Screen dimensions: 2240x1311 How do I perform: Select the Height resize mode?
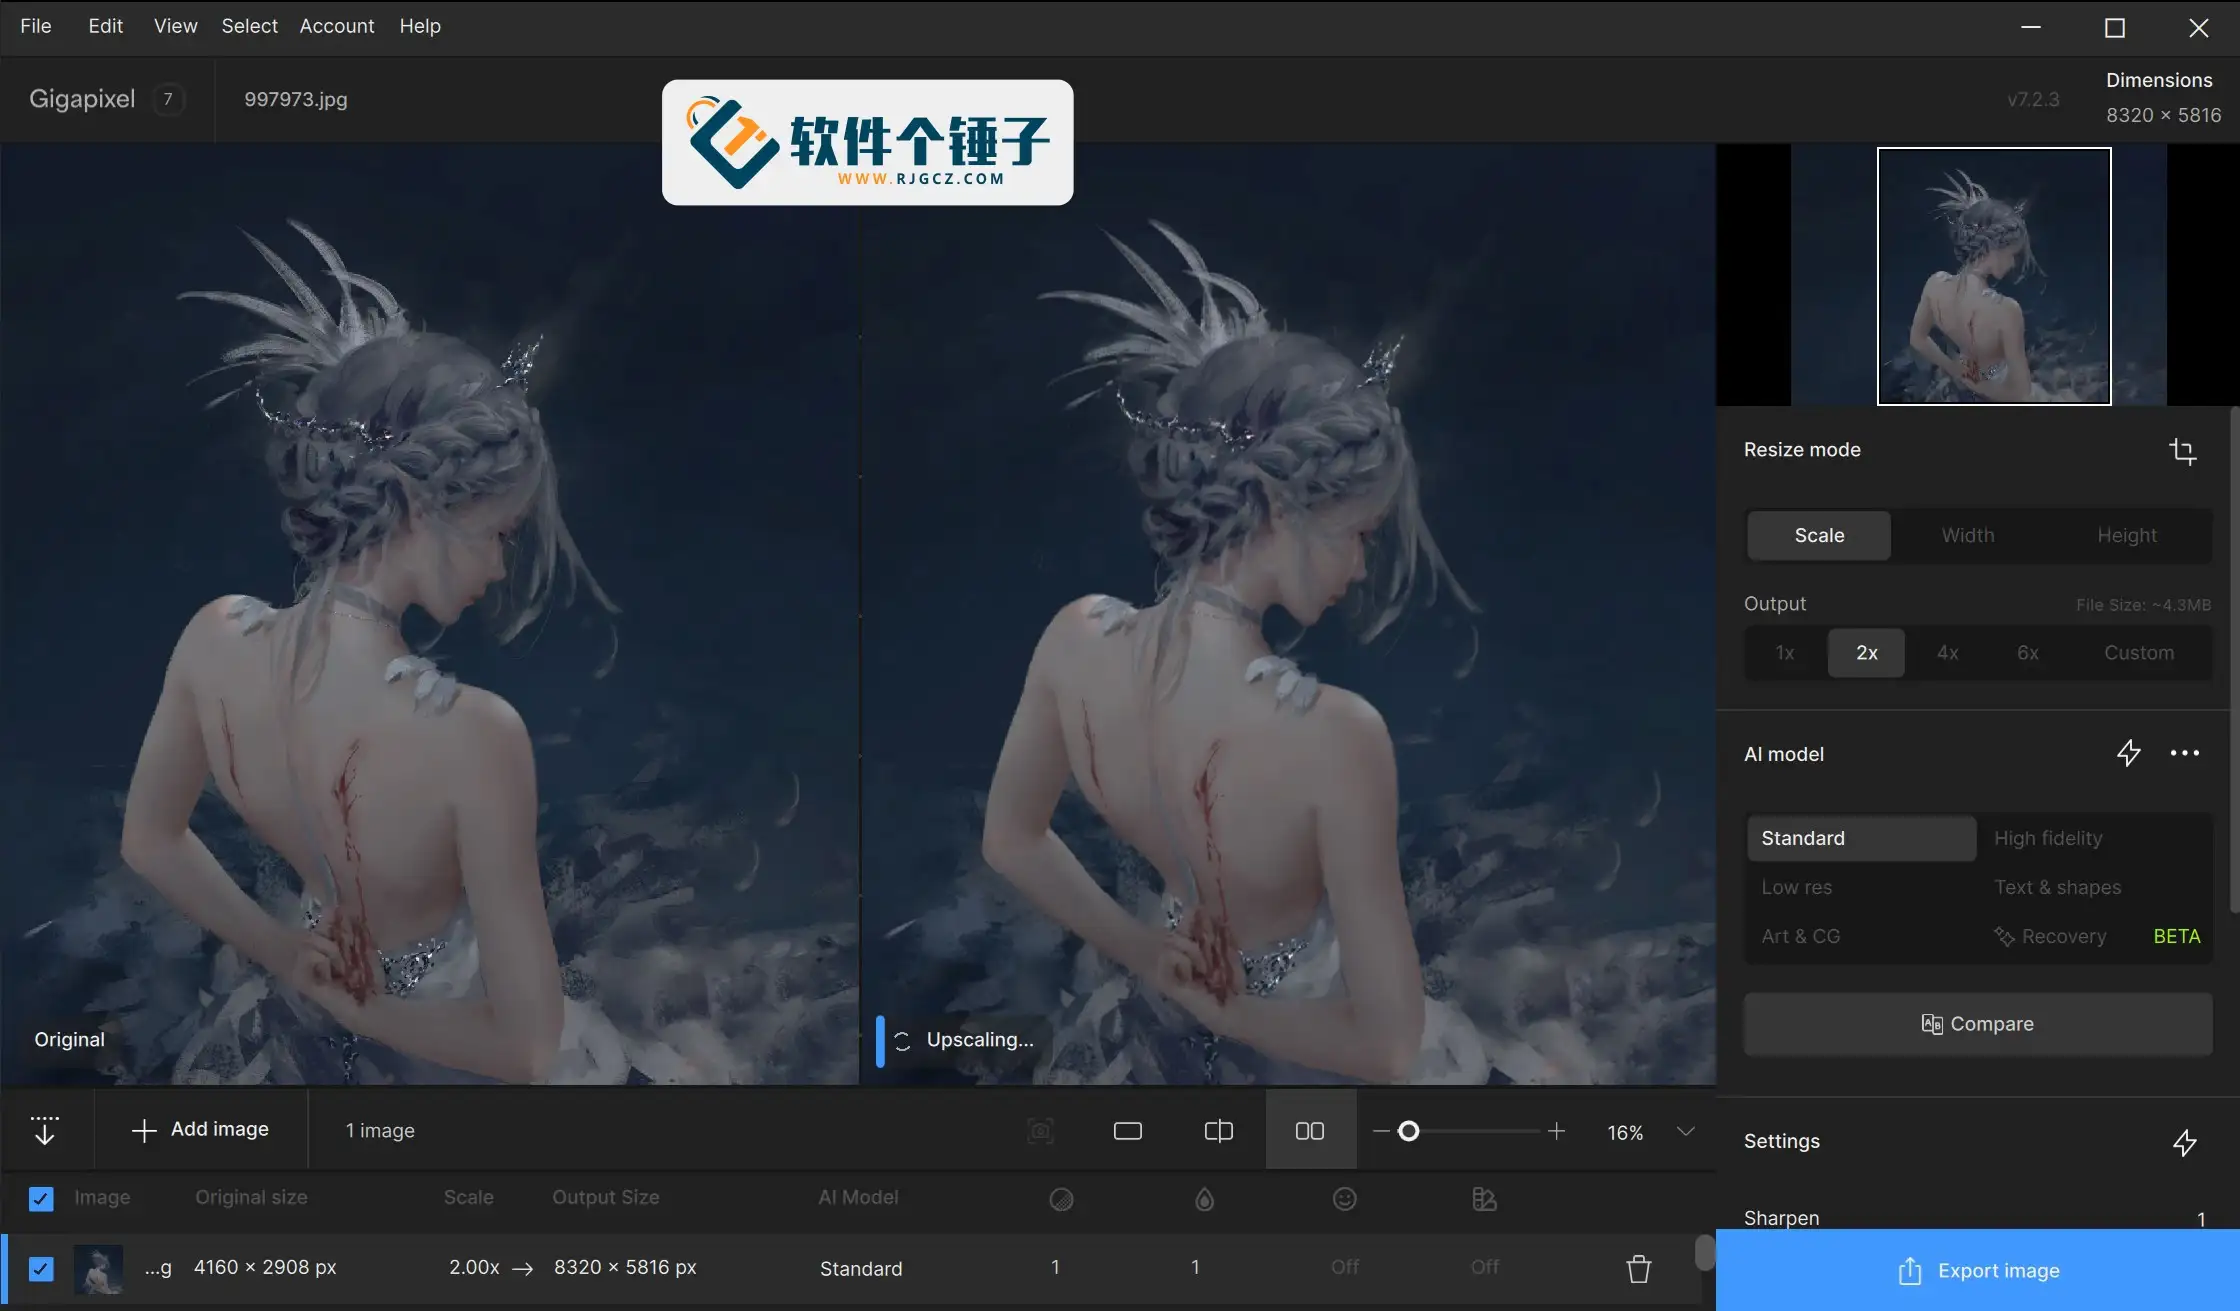[x=2127, y=535]
